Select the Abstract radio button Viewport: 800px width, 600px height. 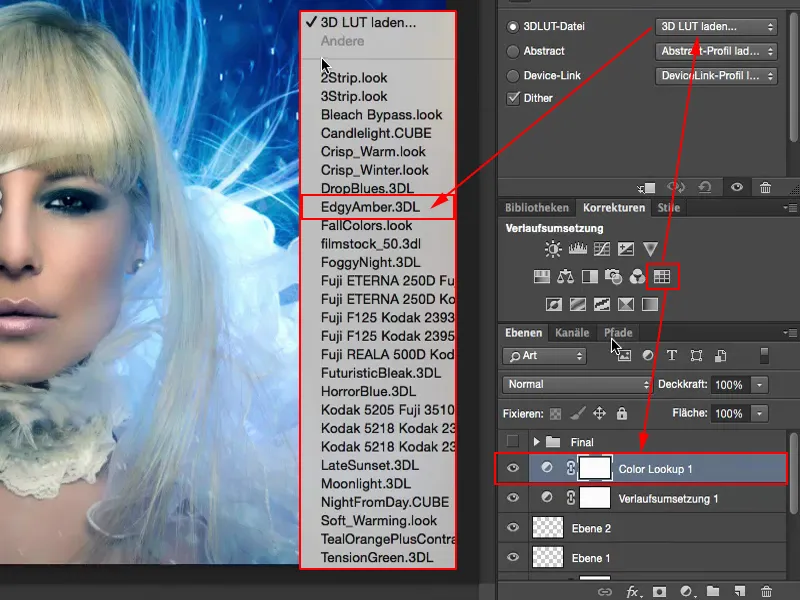point(513,51)
